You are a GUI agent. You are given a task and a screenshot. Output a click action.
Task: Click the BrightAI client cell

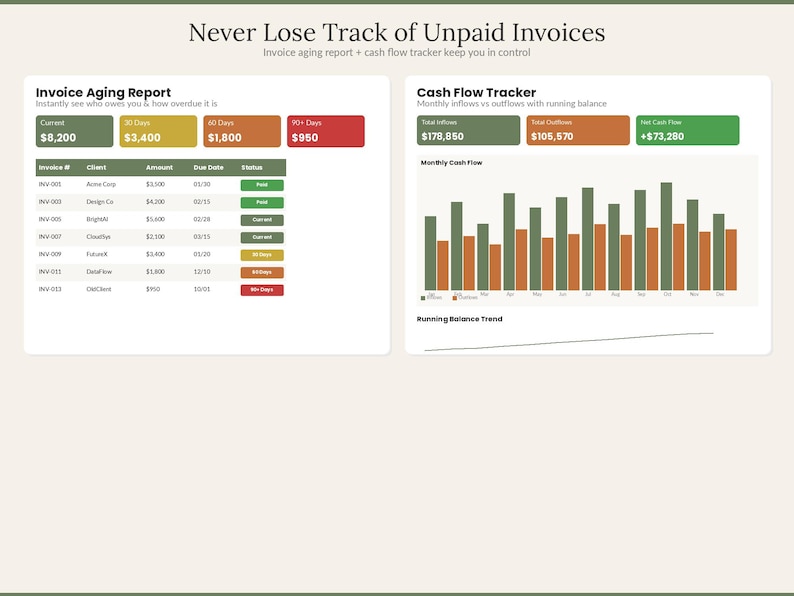click(97, 219)
